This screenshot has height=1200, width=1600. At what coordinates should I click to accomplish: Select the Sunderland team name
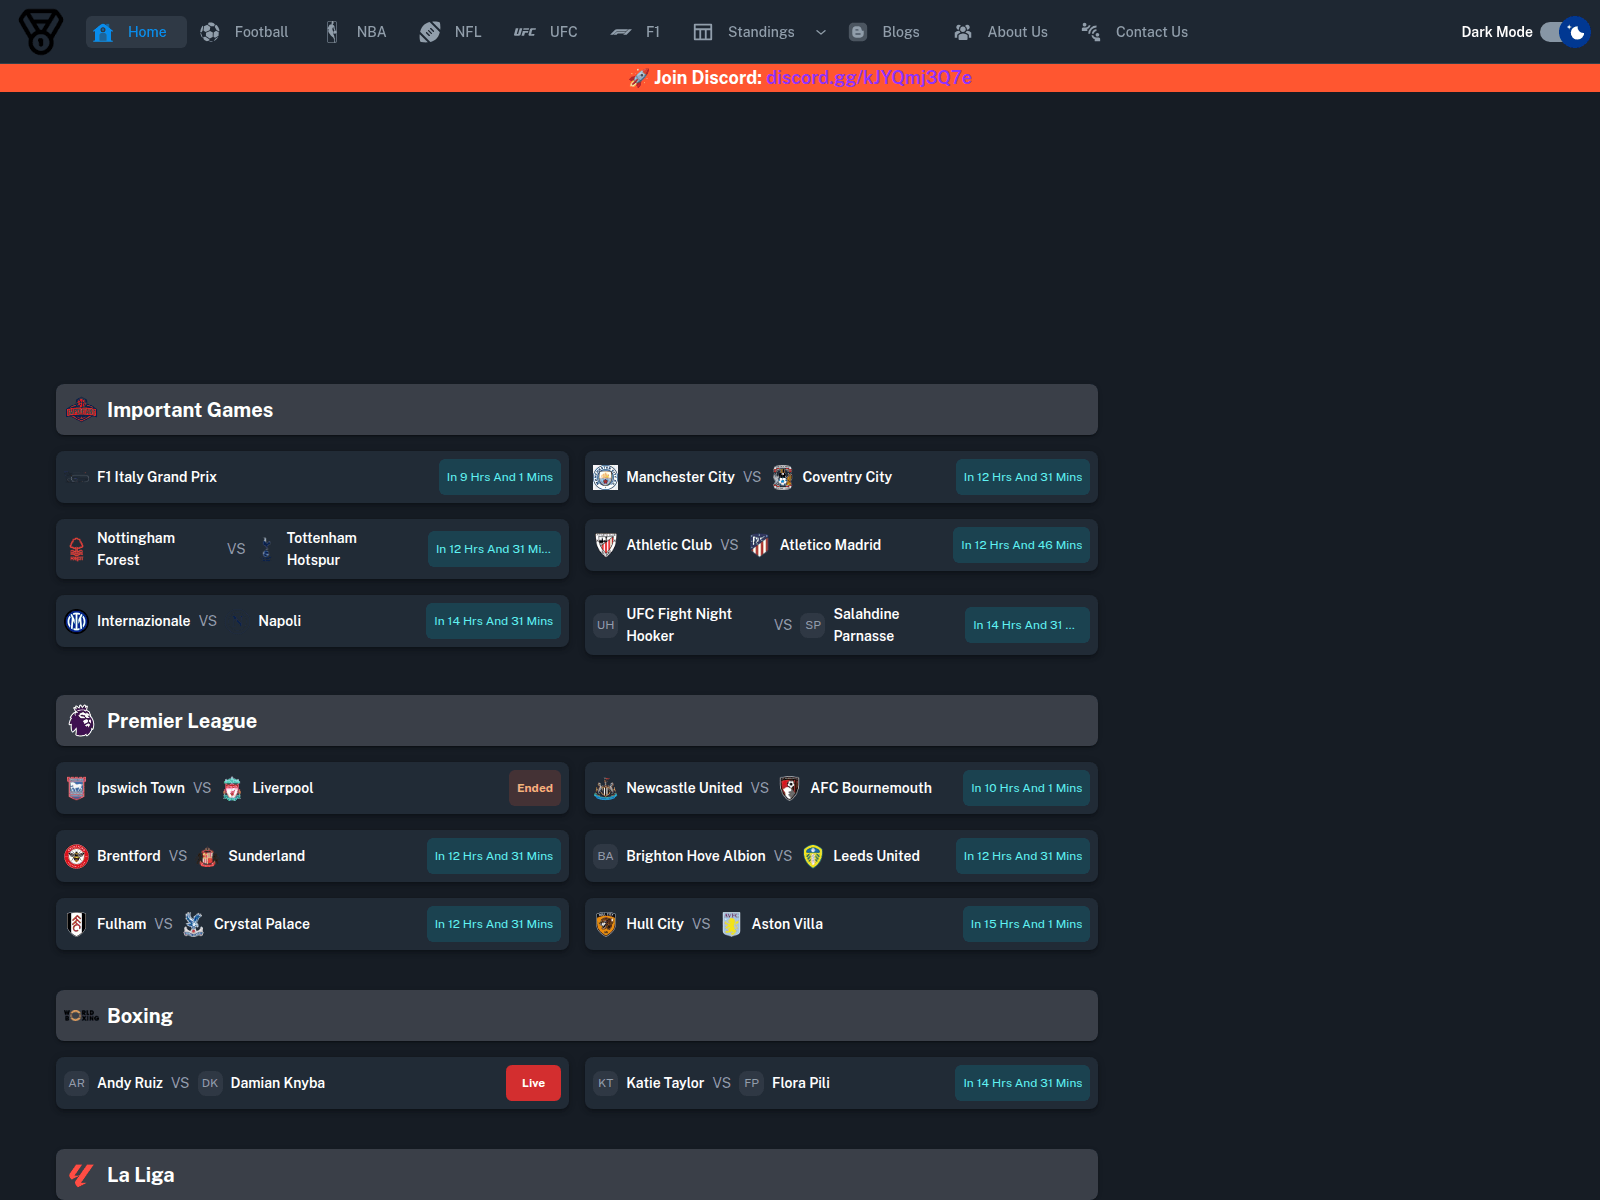[x=267, y=856]
